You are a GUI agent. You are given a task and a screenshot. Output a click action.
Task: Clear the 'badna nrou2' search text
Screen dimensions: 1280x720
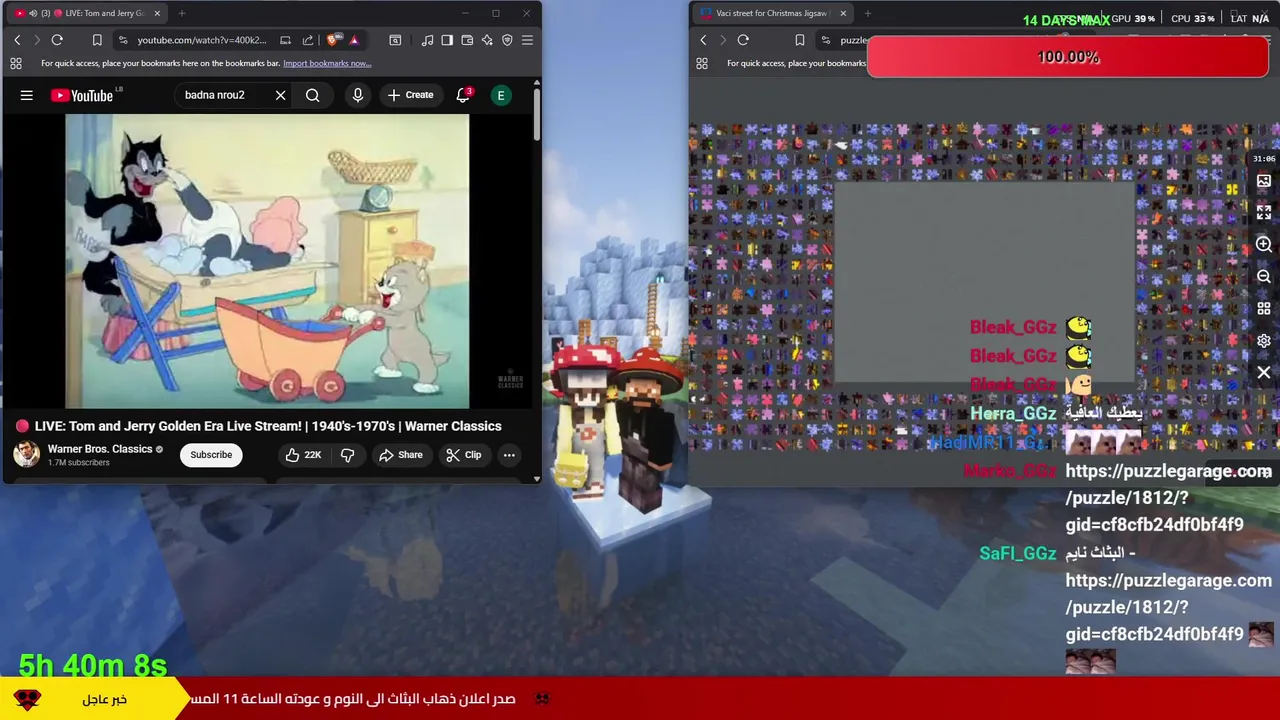click(280, 95)
